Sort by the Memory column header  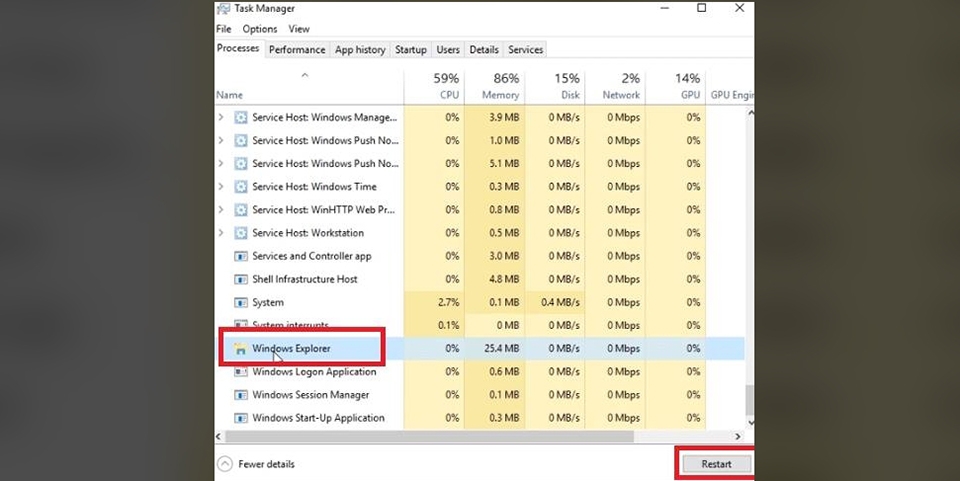494,87
